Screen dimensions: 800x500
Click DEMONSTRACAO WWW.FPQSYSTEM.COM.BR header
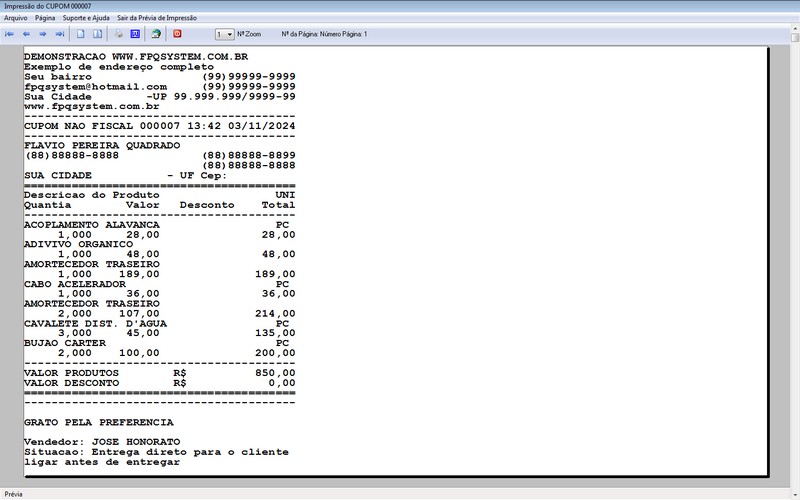136,57
